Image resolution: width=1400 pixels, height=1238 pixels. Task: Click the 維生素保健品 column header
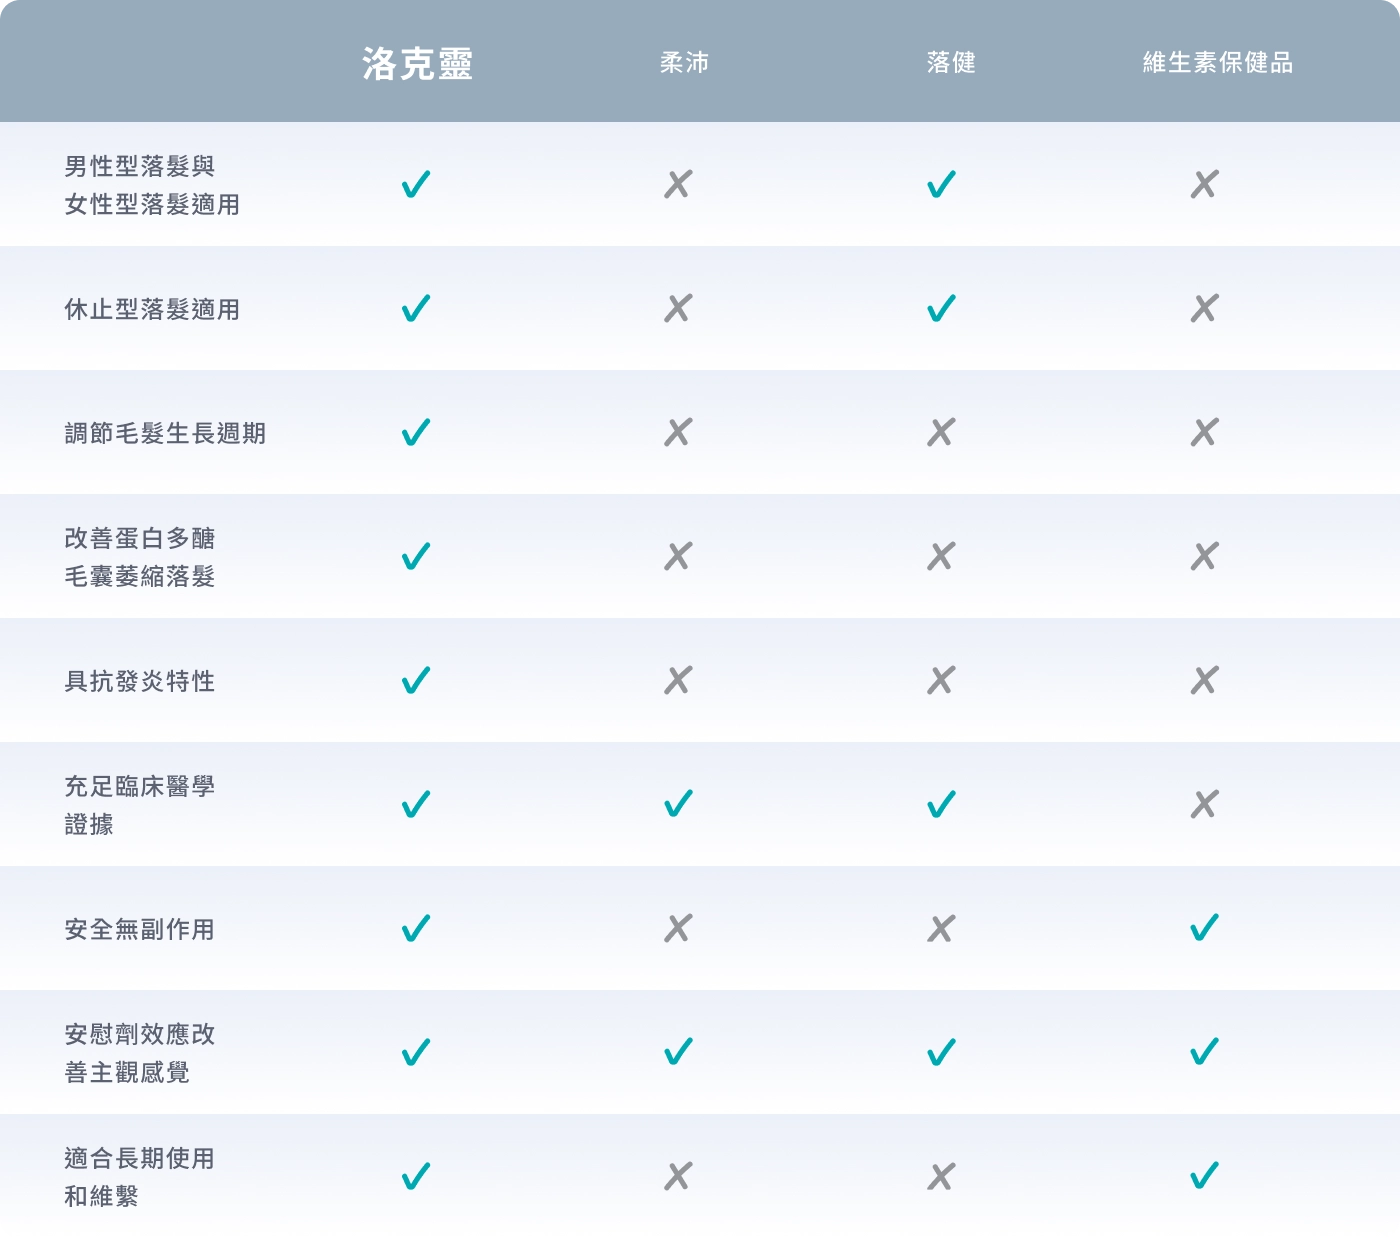[x=1218, y=63]
